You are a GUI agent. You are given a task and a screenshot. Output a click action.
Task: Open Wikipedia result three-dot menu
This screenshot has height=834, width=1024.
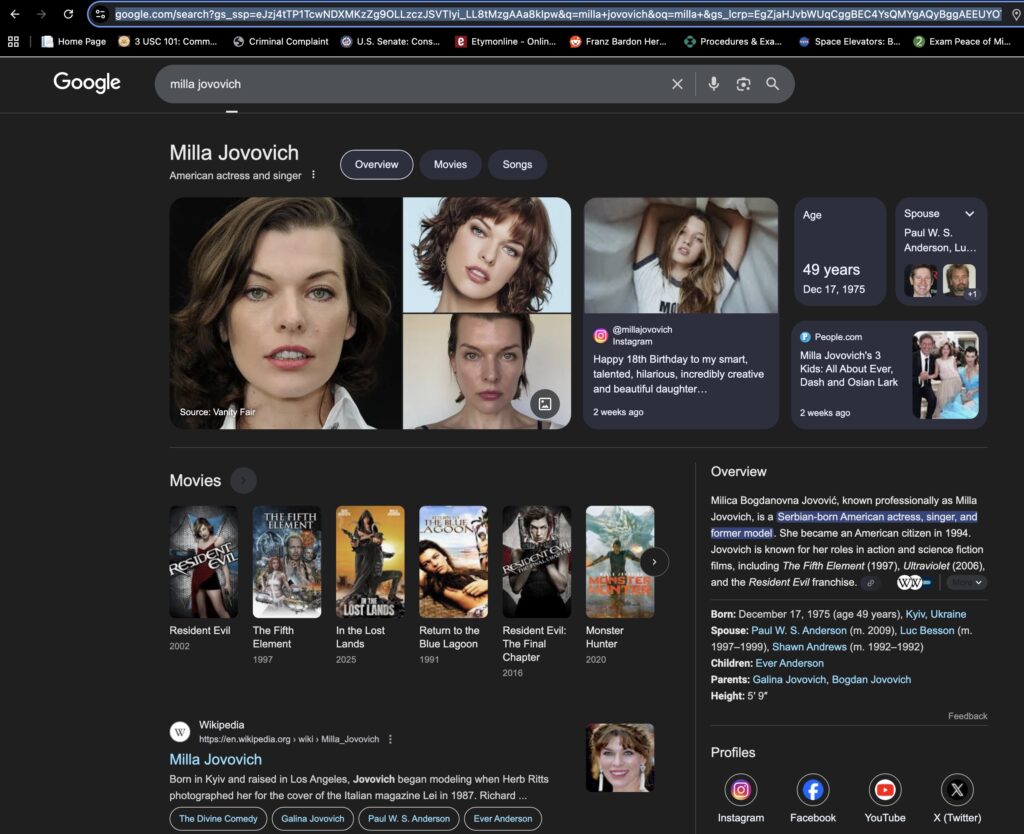pos(391,739)
